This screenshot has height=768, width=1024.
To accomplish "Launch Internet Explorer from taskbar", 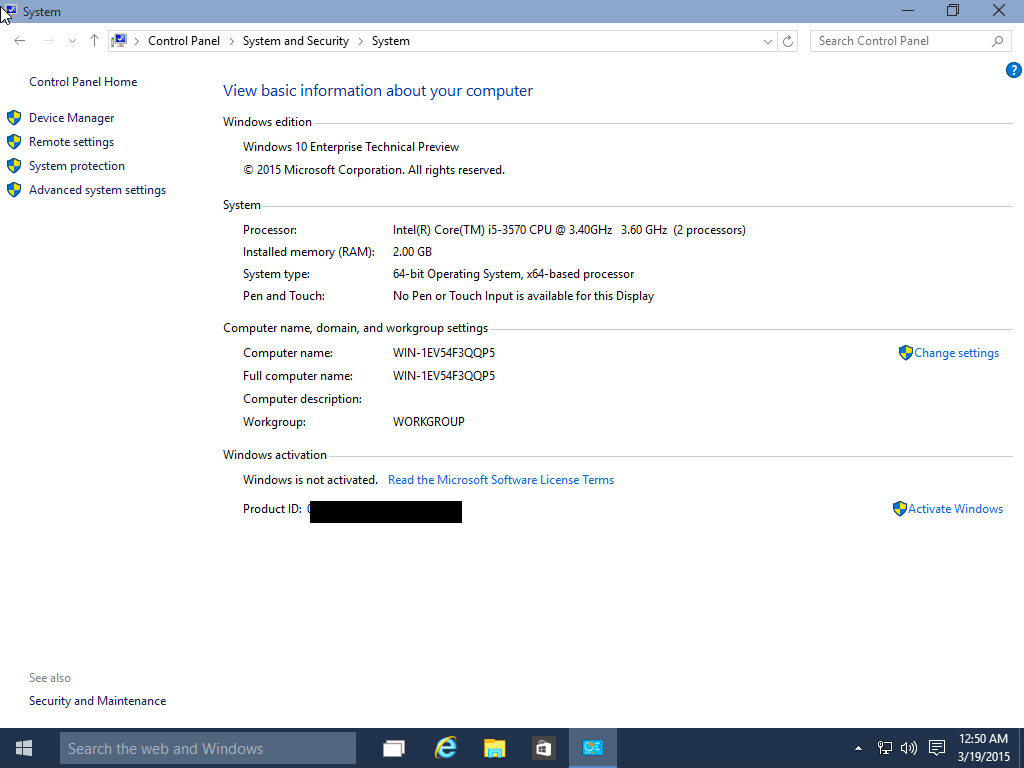I will [x=446, y=748].
